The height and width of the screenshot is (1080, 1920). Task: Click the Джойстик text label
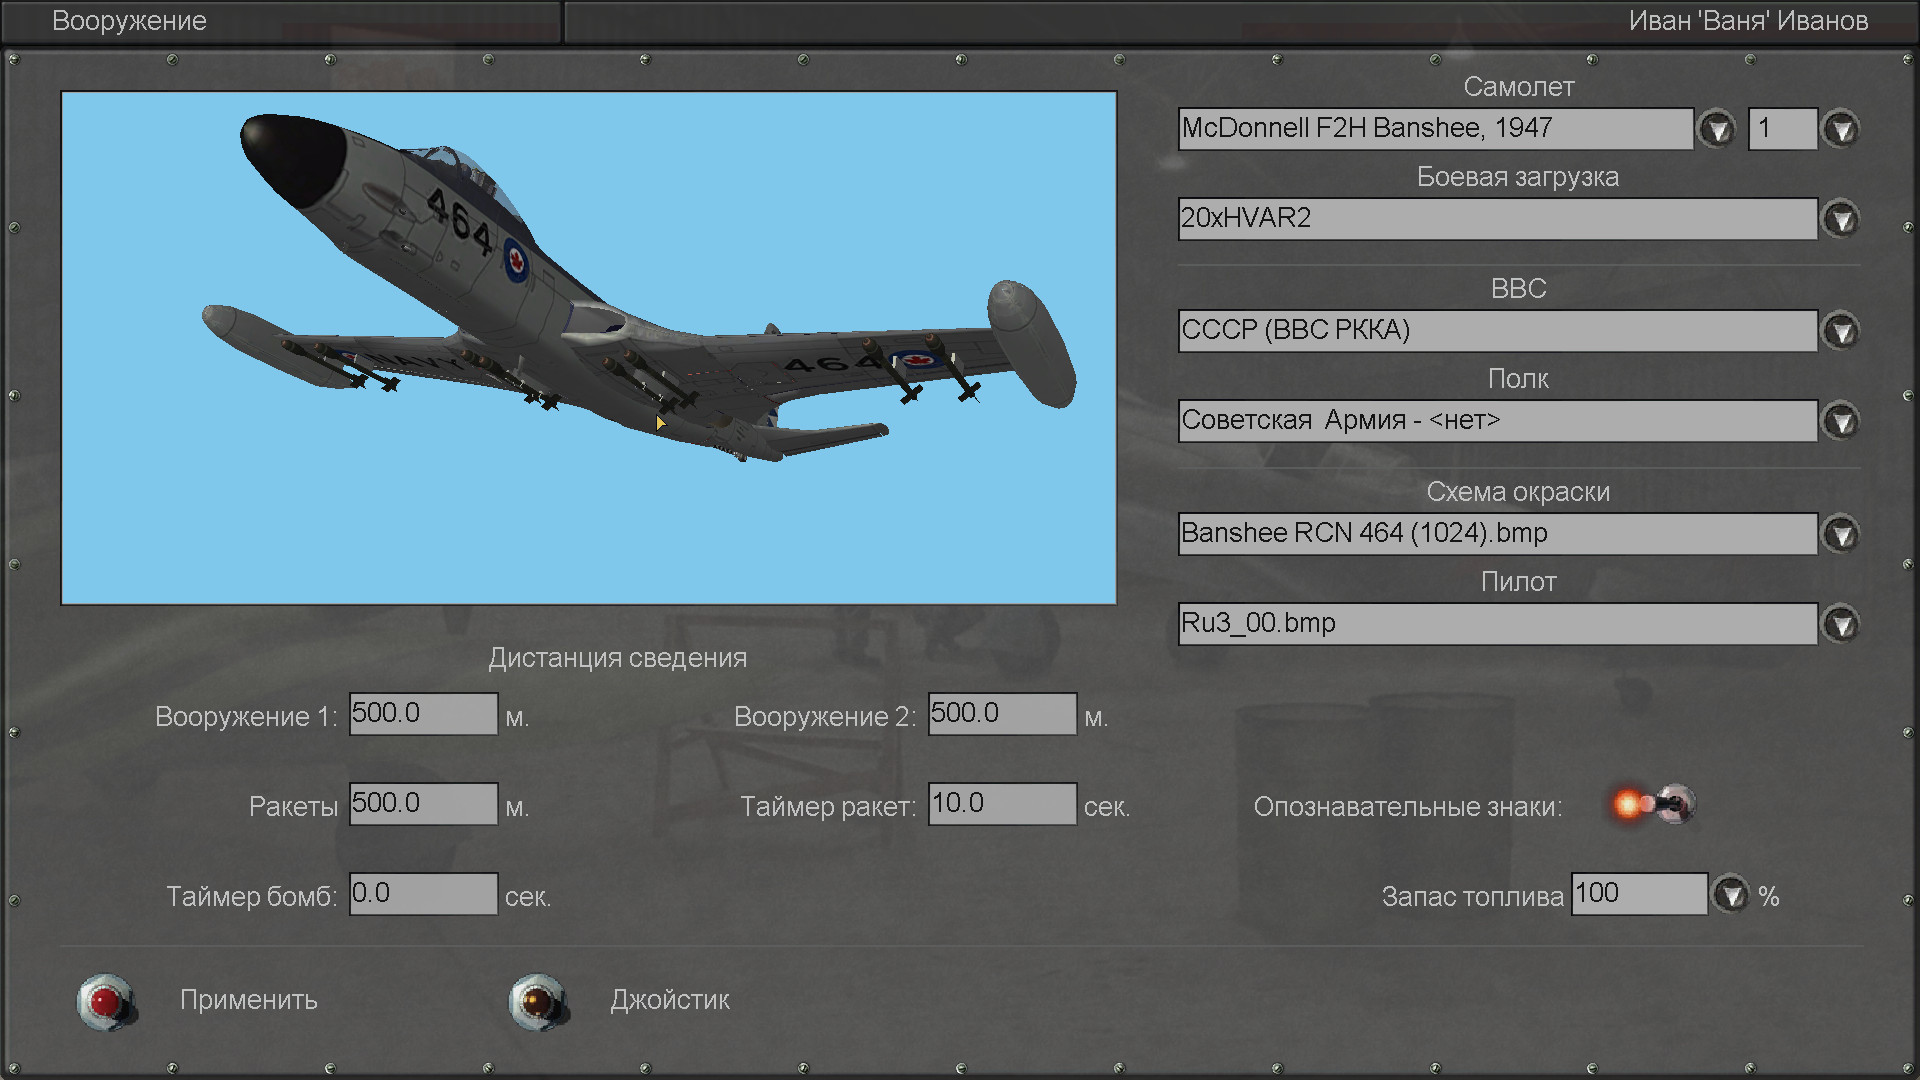coord(670,1000)
